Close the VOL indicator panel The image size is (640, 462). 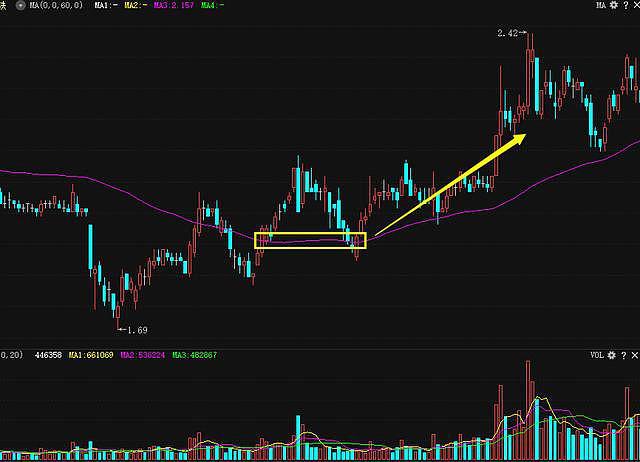pyautogui.click(x=635, y=355)
